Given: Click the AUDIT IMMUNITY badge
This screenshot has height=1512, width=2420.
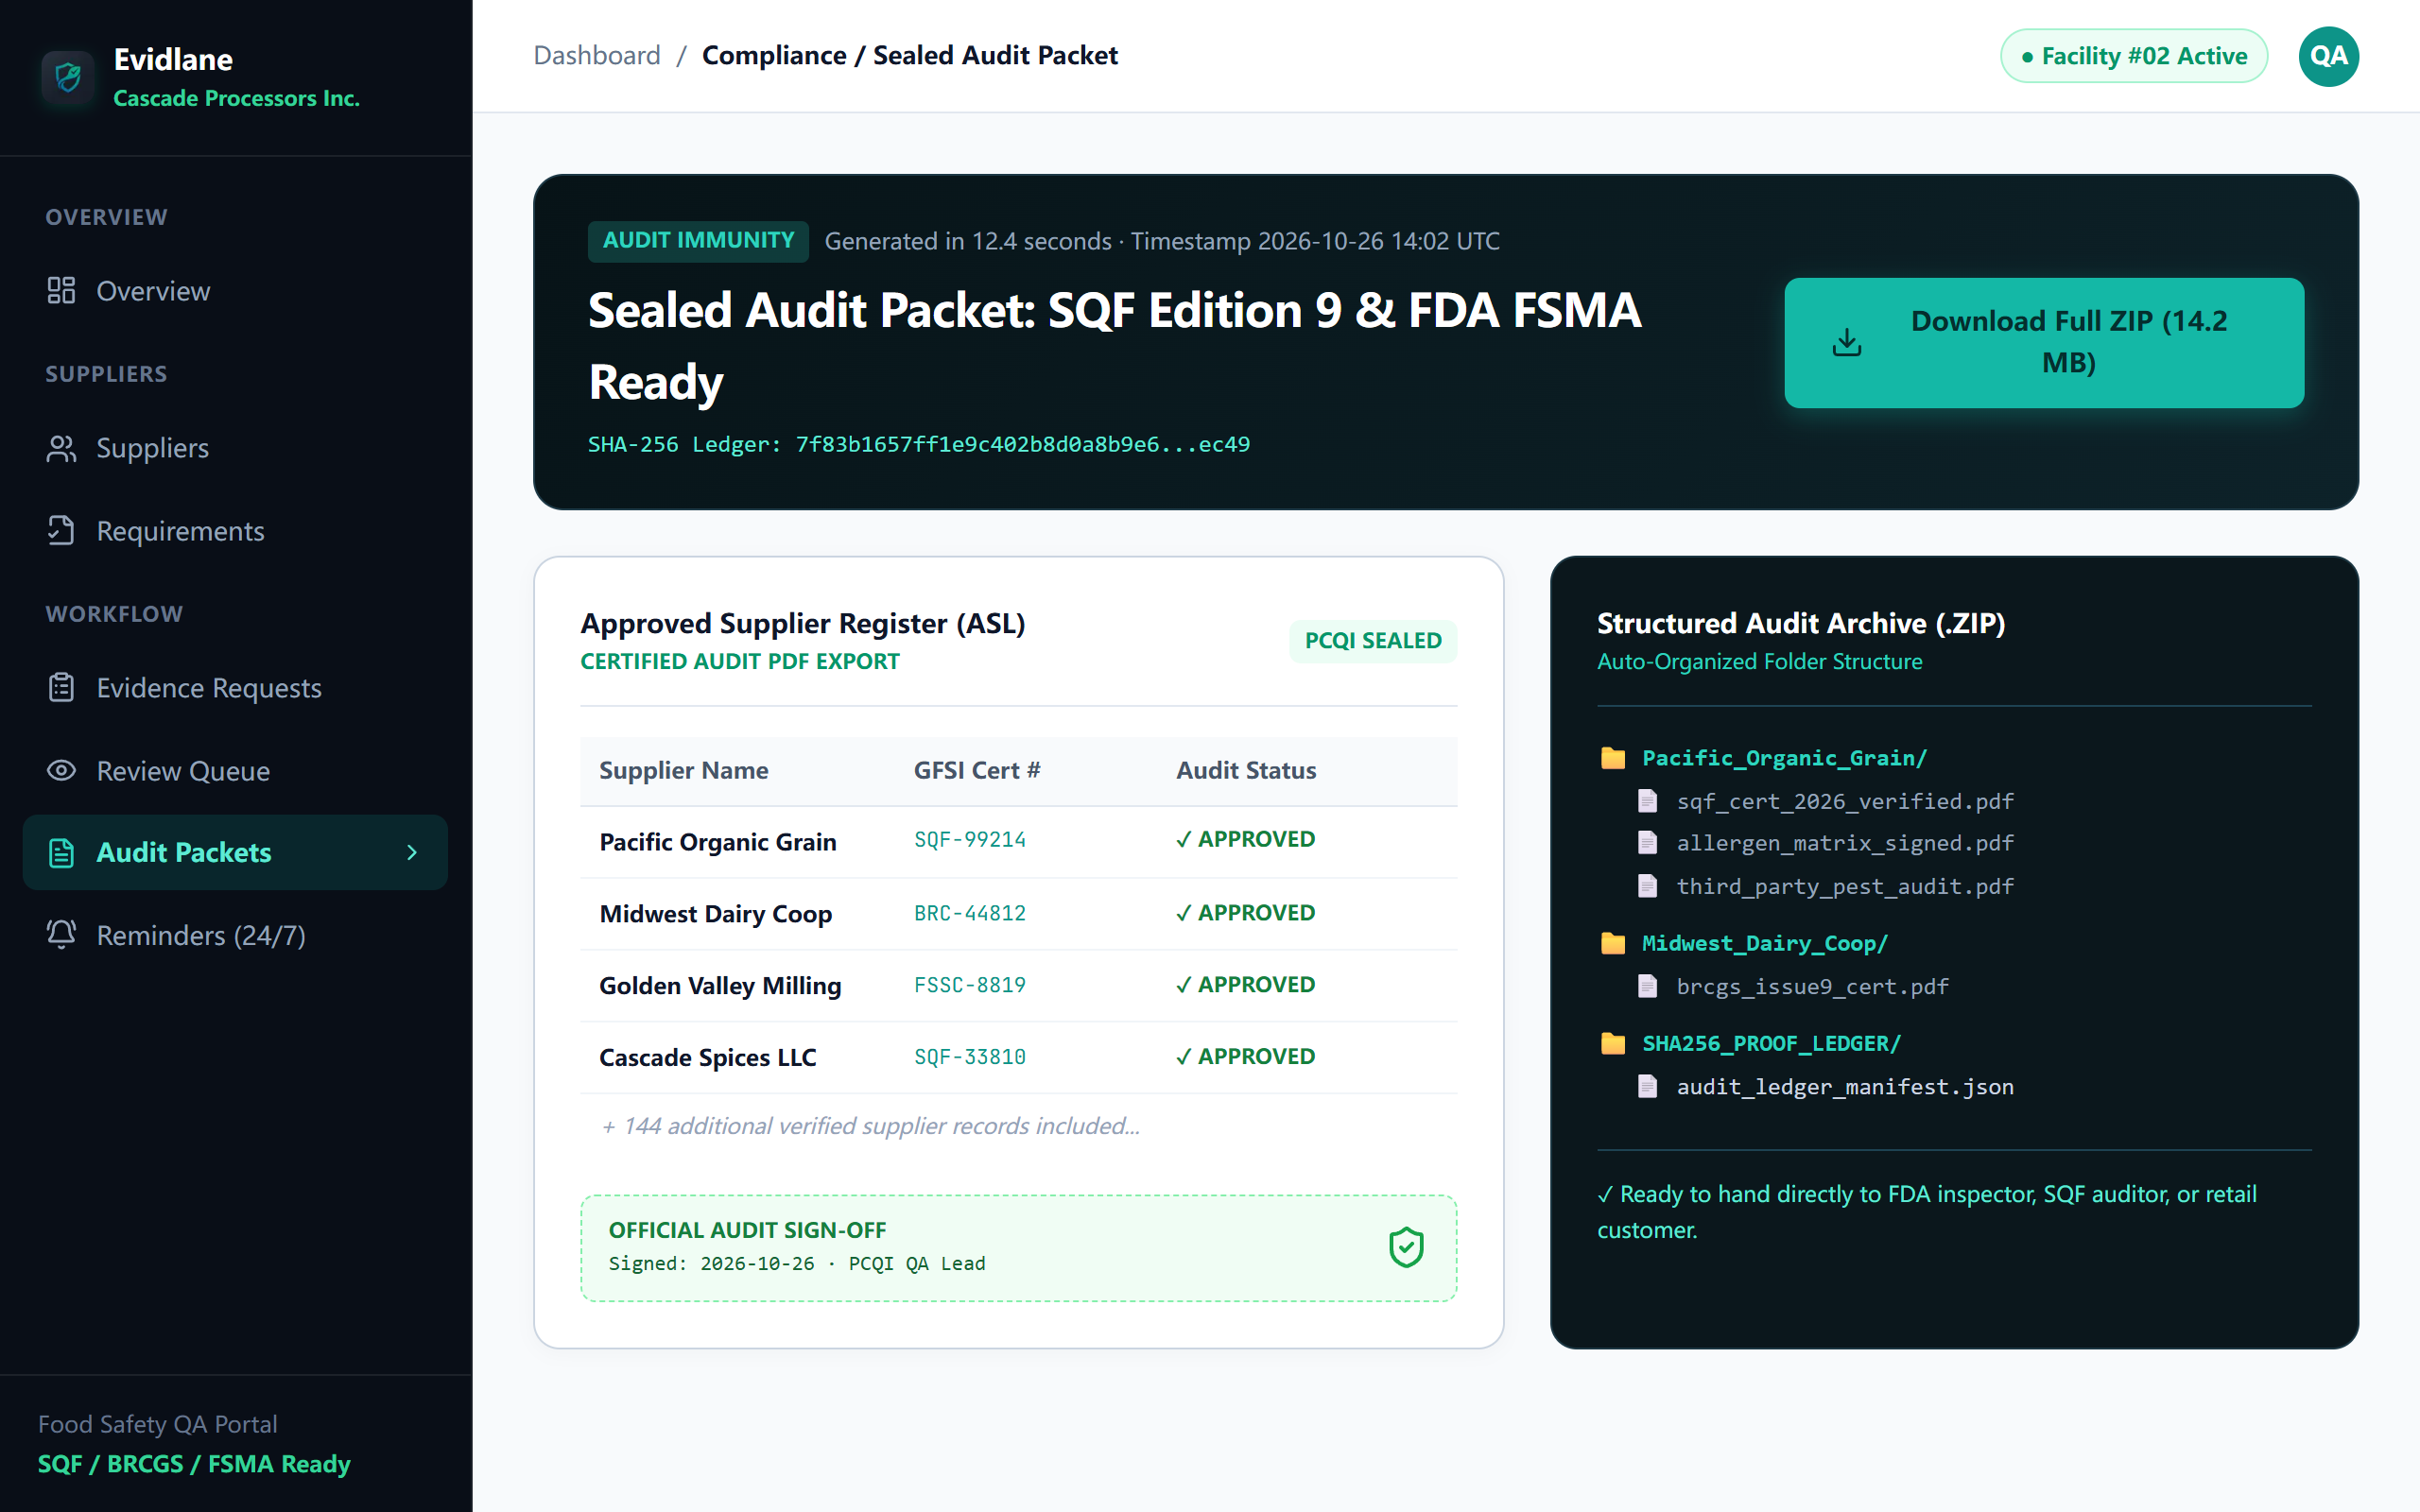Looking at the screenshot, I should click(698, 241).
